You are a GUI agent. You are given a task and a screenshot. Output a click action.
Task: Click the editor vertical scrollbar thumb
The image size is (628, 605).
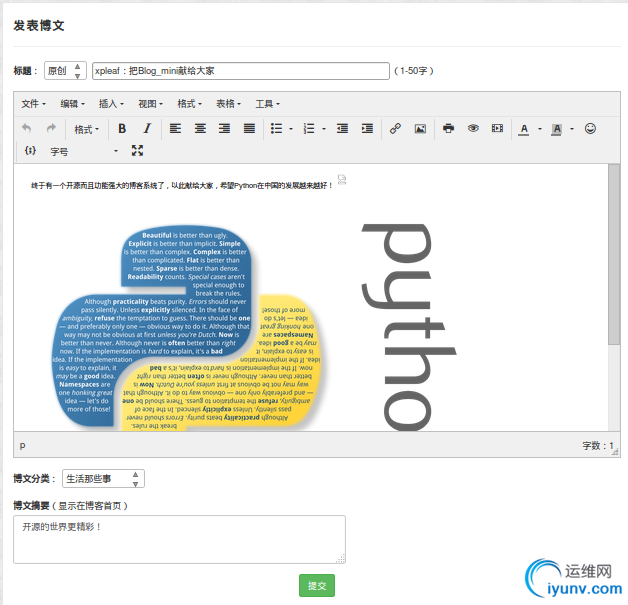point(614,254)
